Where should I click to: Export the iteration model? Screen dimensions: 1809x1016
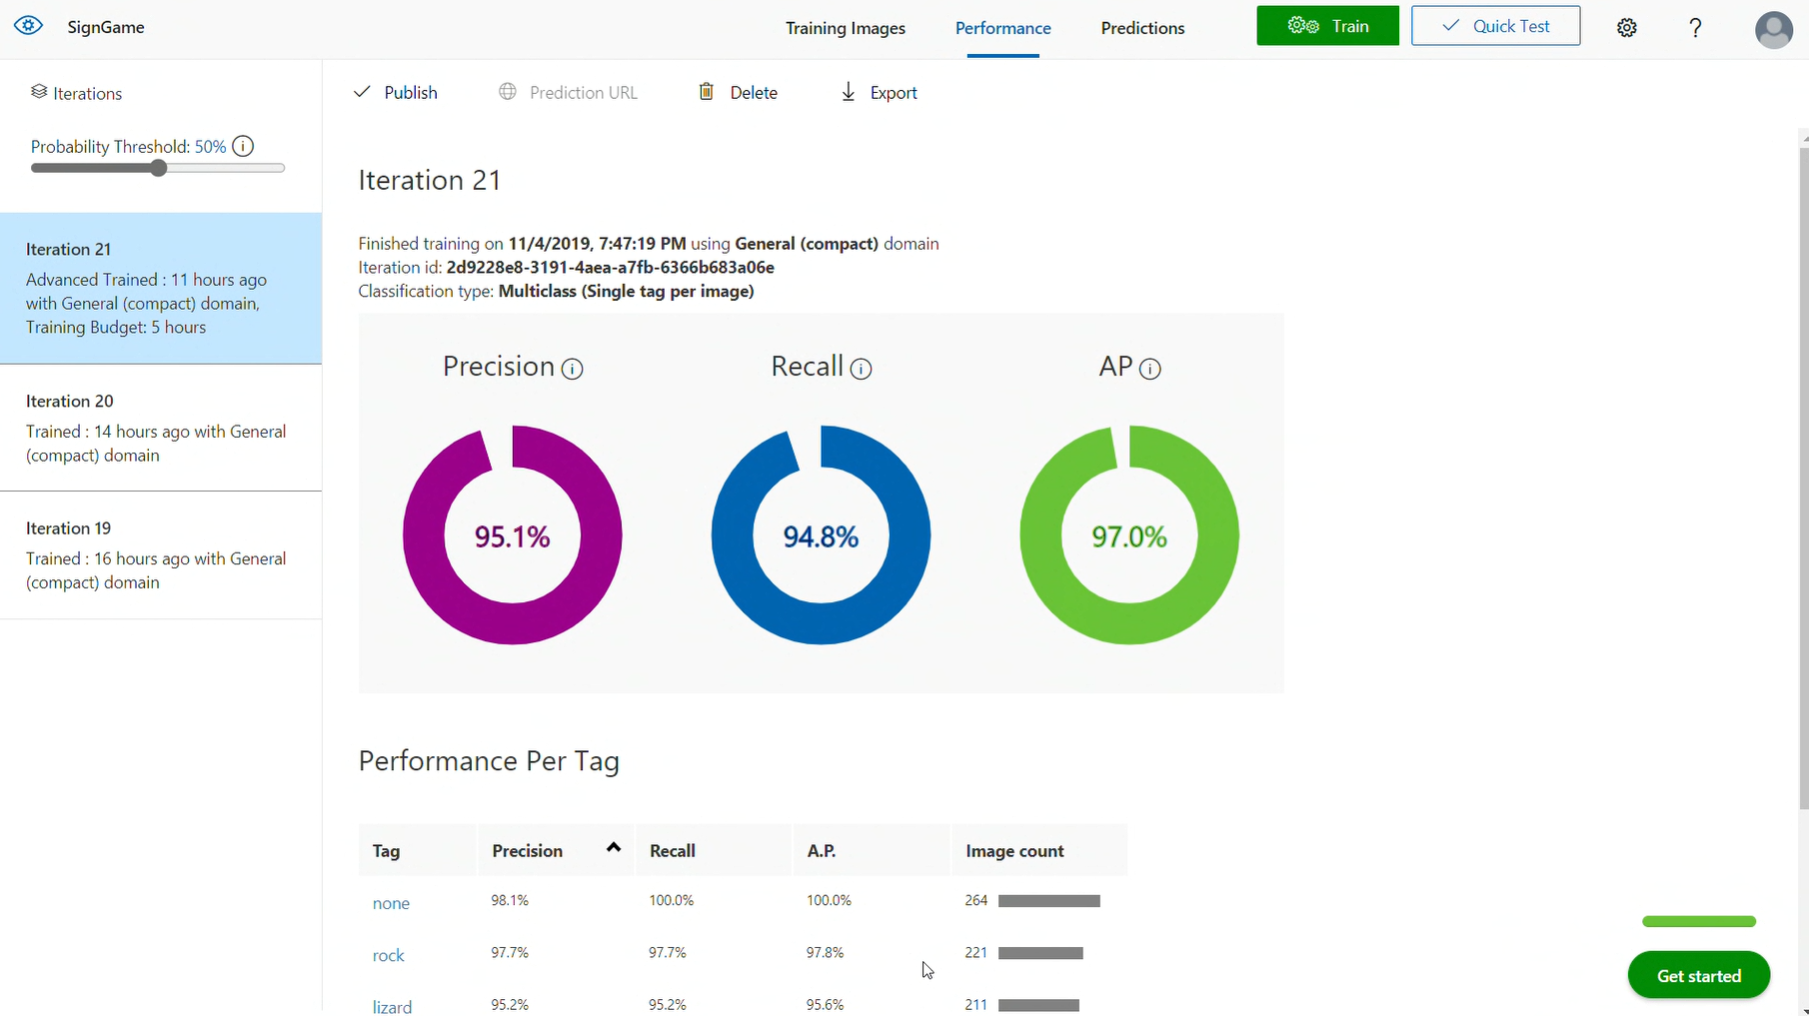[x=878, y=92]
